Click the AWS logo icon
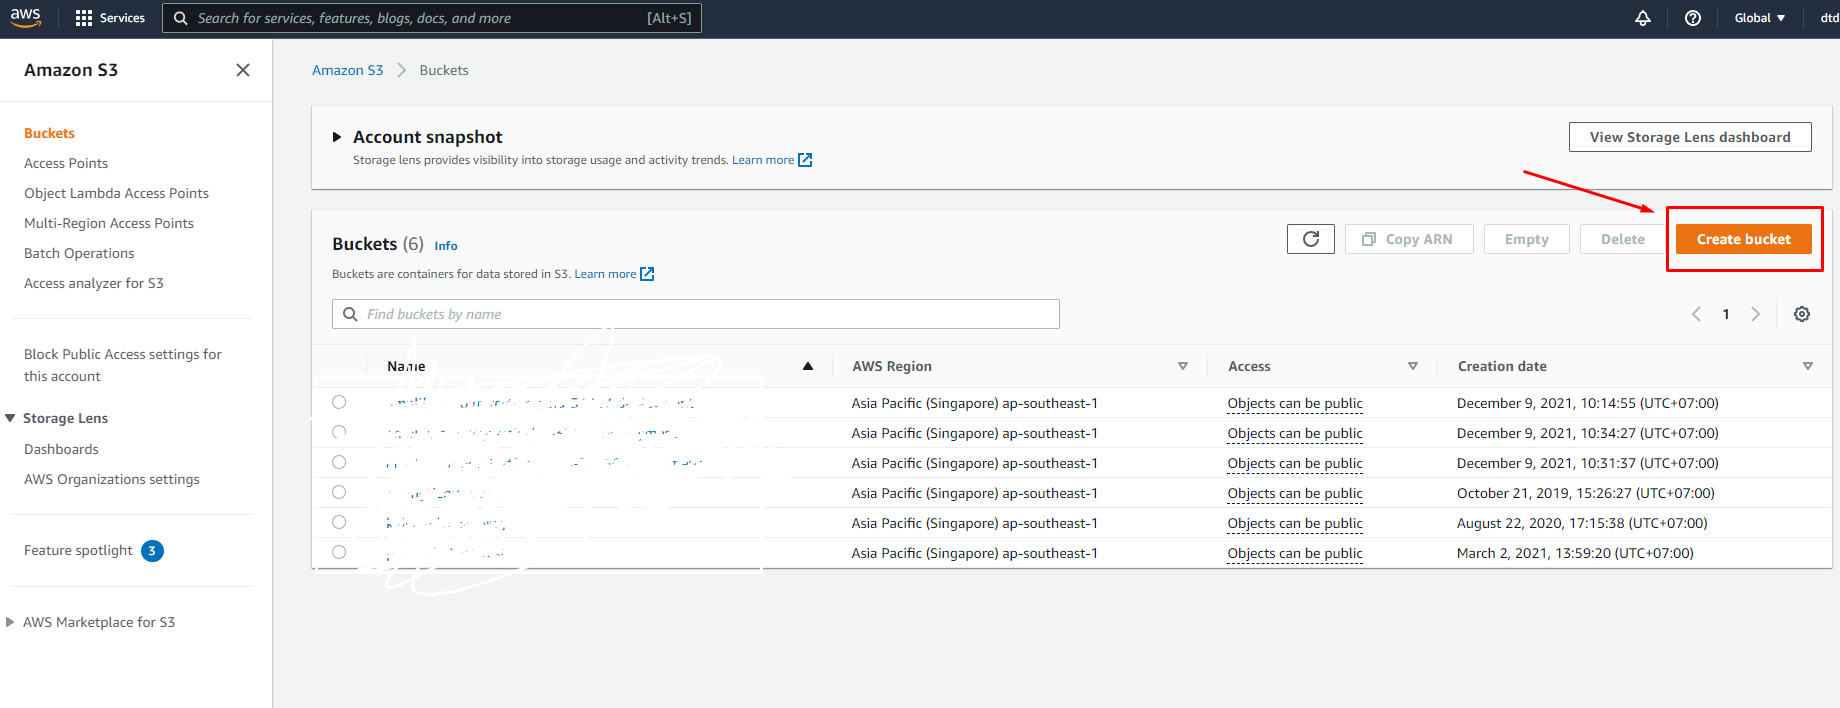Image resolution: width=1840 pixels, height=708 pixels. (x=26, y=17)
